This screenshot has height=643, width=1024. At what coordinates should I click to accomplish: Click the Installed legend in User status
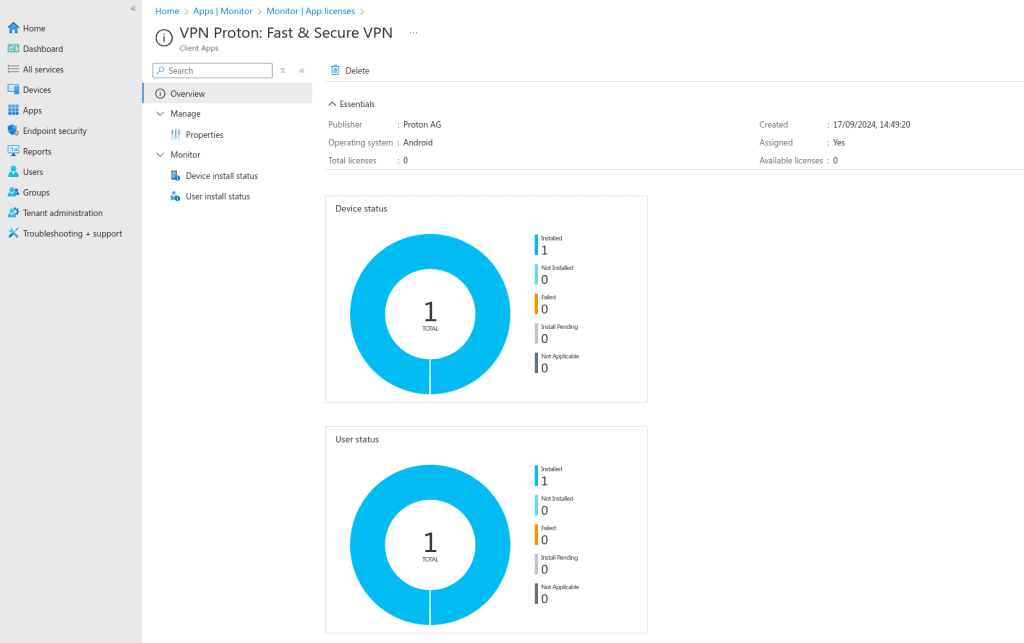(551, 475)
